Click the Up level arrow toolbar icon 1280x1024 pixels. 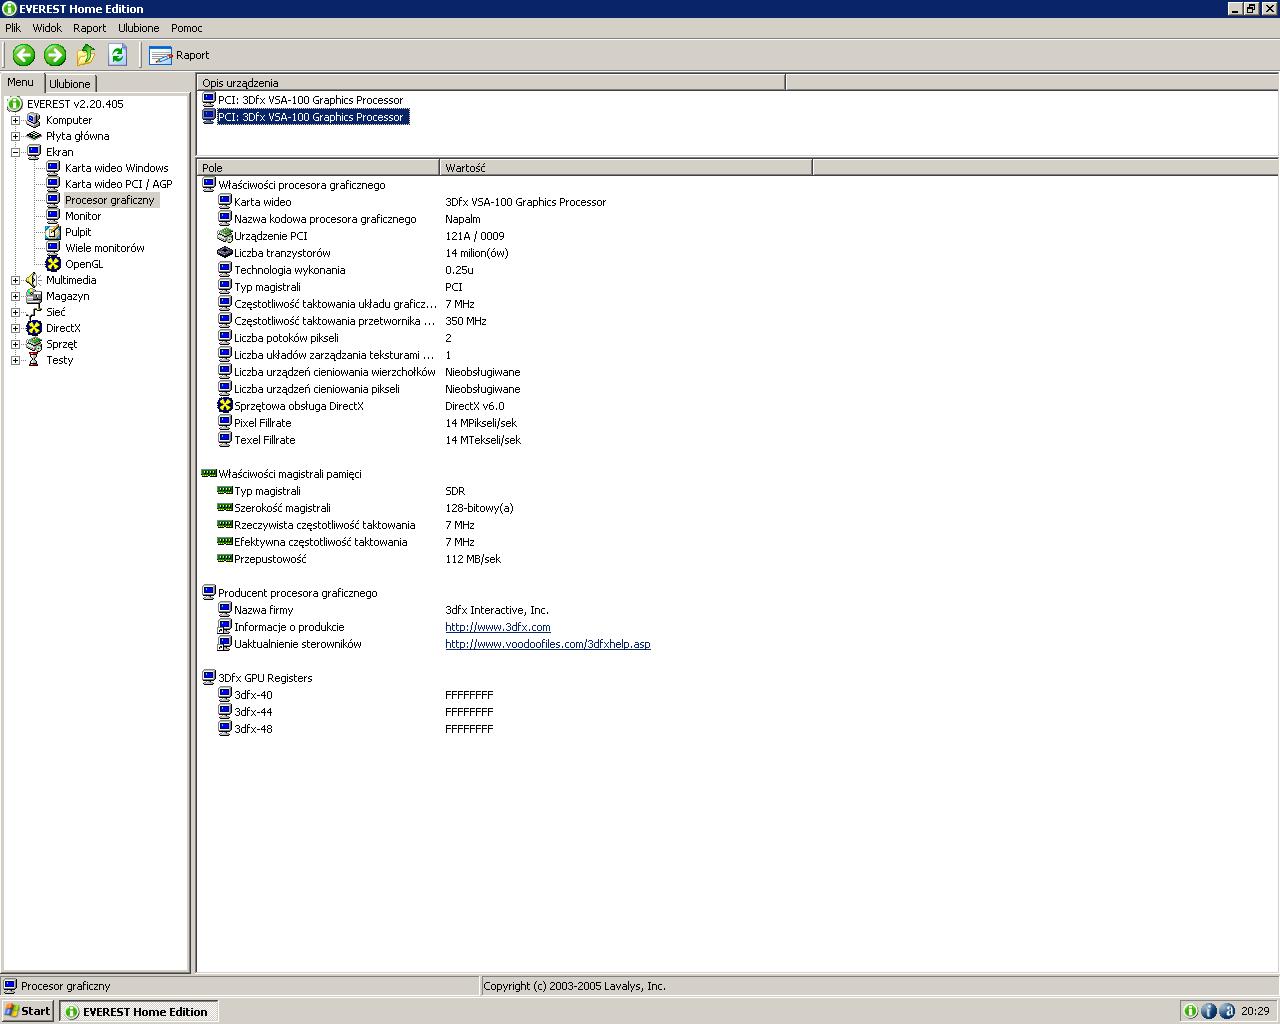[x=86, y=55]
